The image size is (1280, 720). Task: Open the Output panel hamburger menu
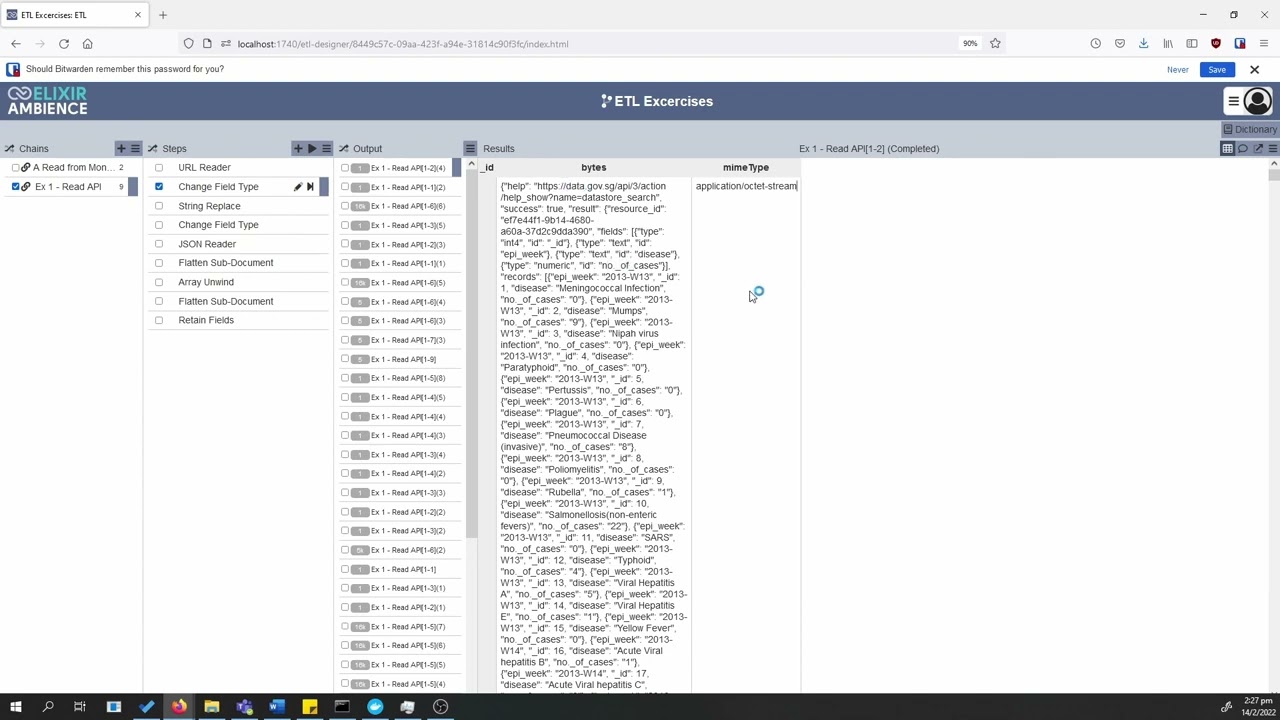point(469,148)
